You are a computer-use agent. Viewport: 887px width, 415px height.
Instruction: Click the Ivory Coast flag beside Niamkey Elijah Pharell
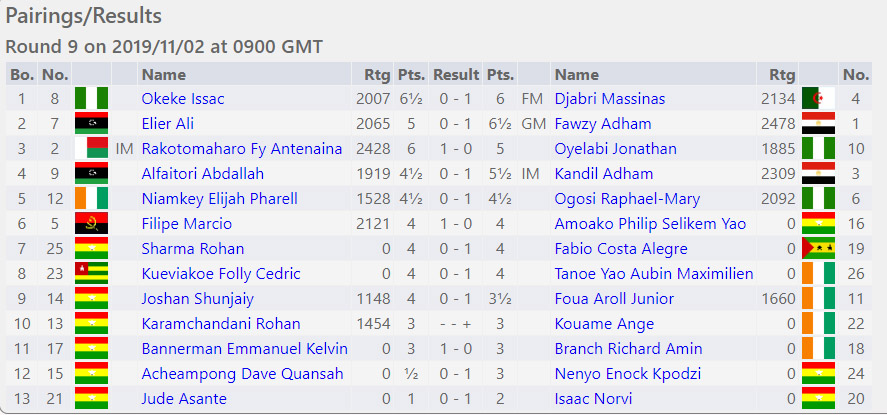click(91, 199)
